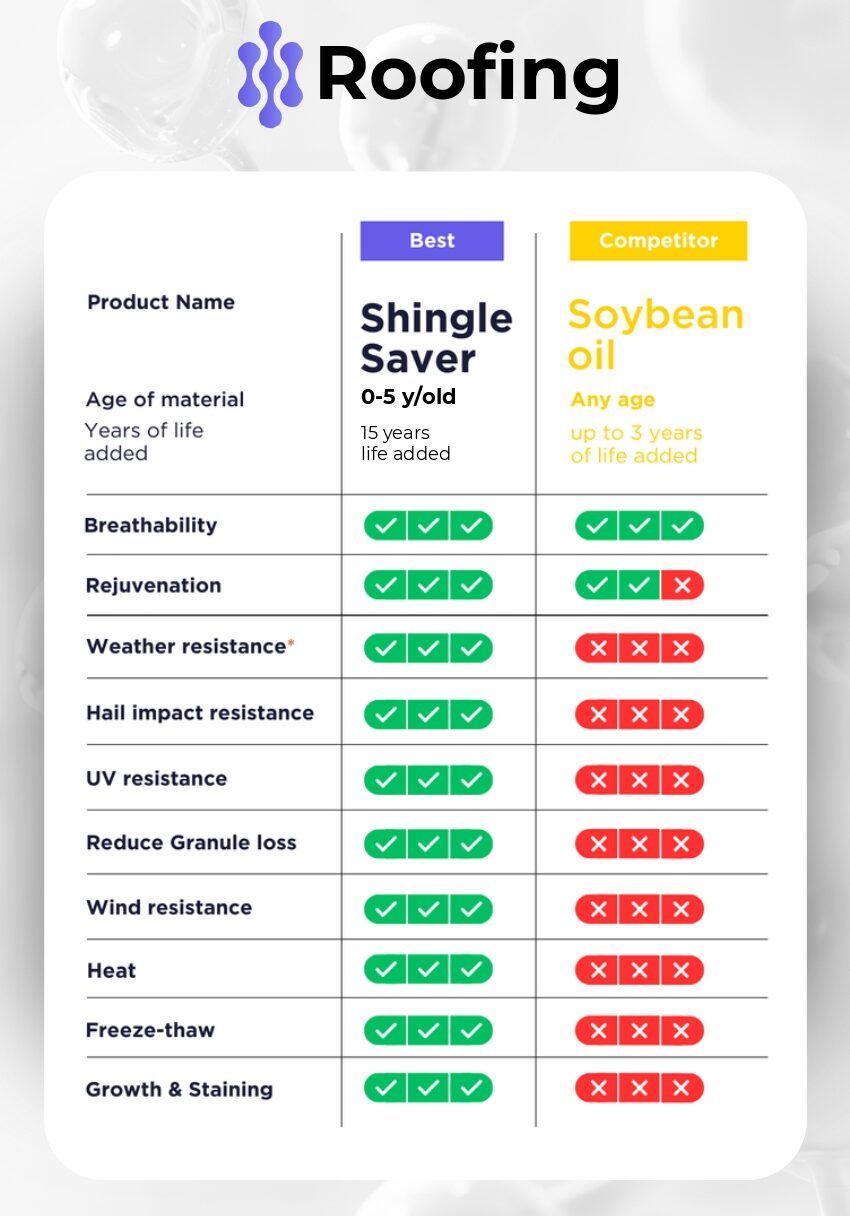Click Shingle Saver's middle Wind resistance checkmark
850x1216 pixels.
[x=428, y=909]
